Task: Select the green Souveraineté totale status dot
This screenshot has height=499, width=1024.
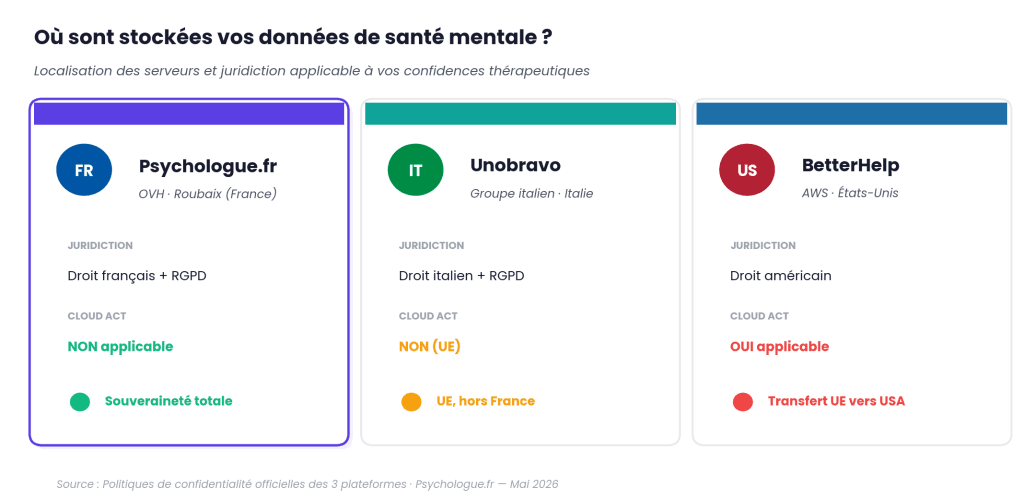Action: (x=80, y=402)
